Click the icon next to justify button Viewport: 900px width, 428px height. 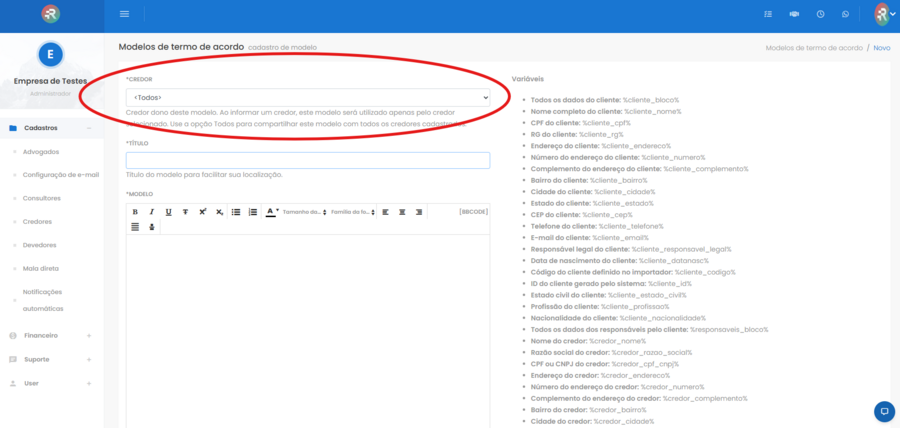point(152,227)
